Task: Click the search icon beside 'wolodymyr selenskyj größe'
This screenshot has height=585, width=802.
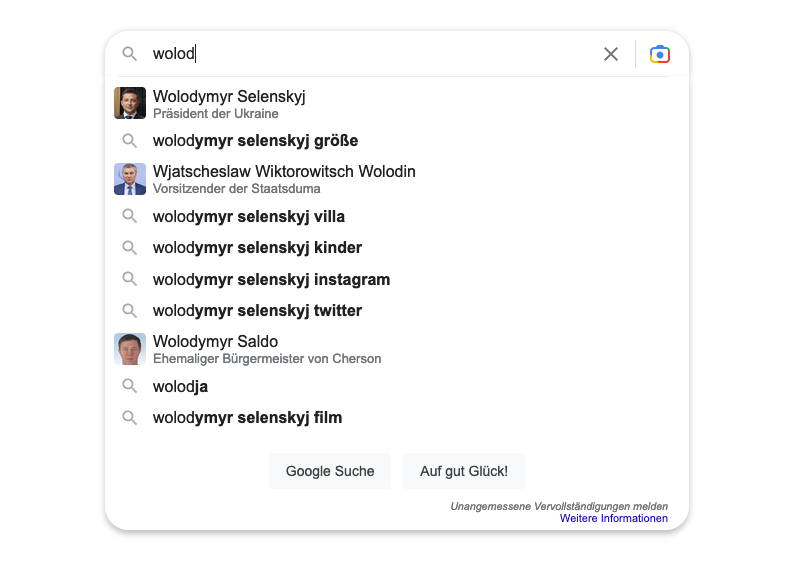Action: [130, 140]
